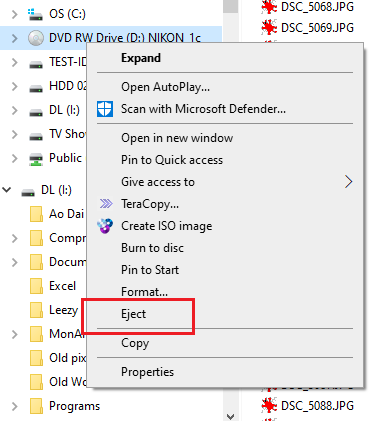Open file DSC_5069.JPG

[x=317, y=28]
